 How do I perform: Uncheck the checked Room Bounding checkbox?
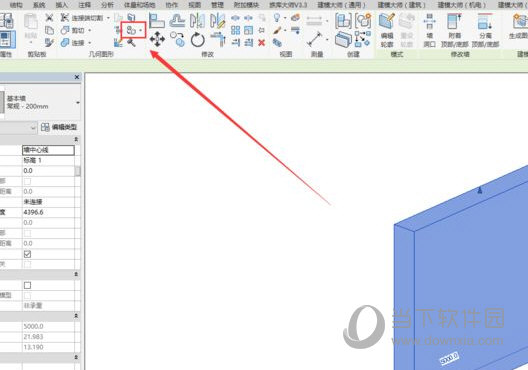pos(27,254)
